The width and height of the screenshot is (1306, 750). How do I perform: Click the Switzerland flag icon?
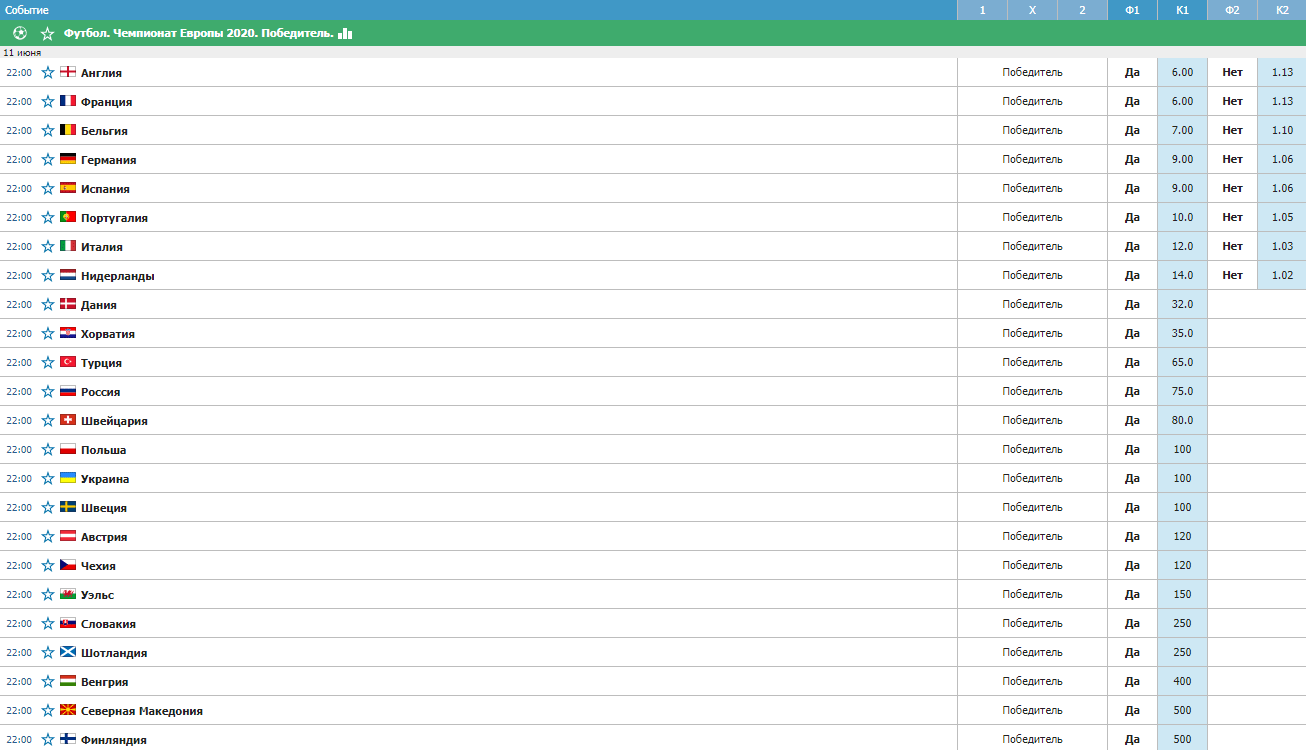(68, 420)
